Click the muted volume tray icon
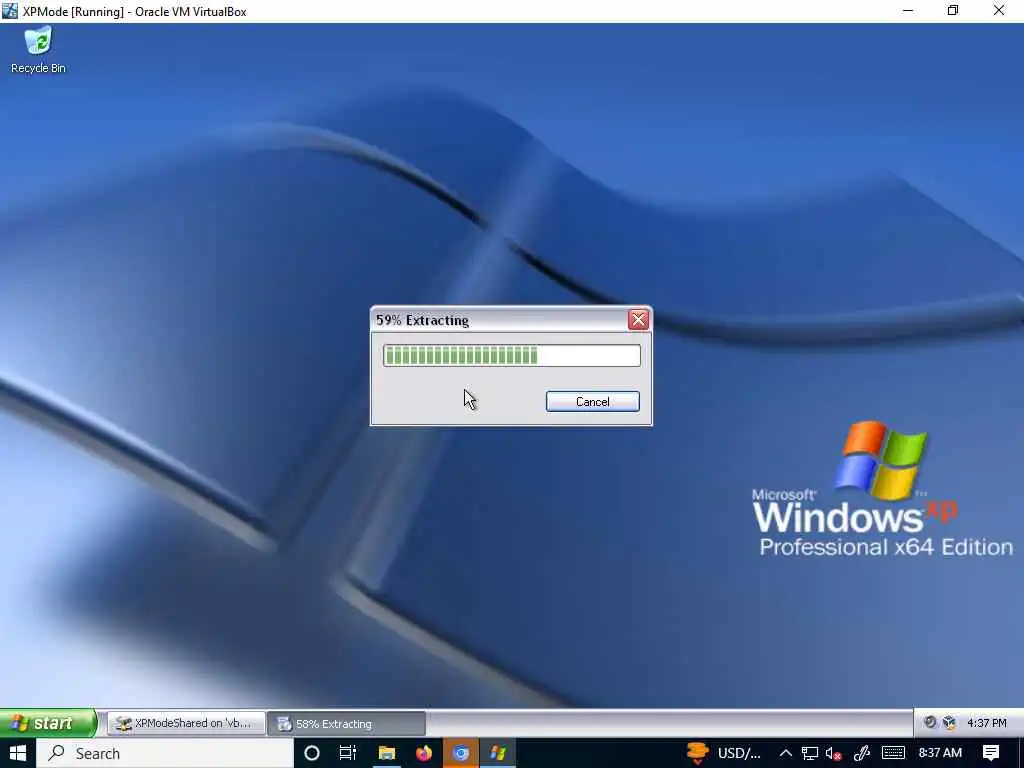 coord(833,753)
